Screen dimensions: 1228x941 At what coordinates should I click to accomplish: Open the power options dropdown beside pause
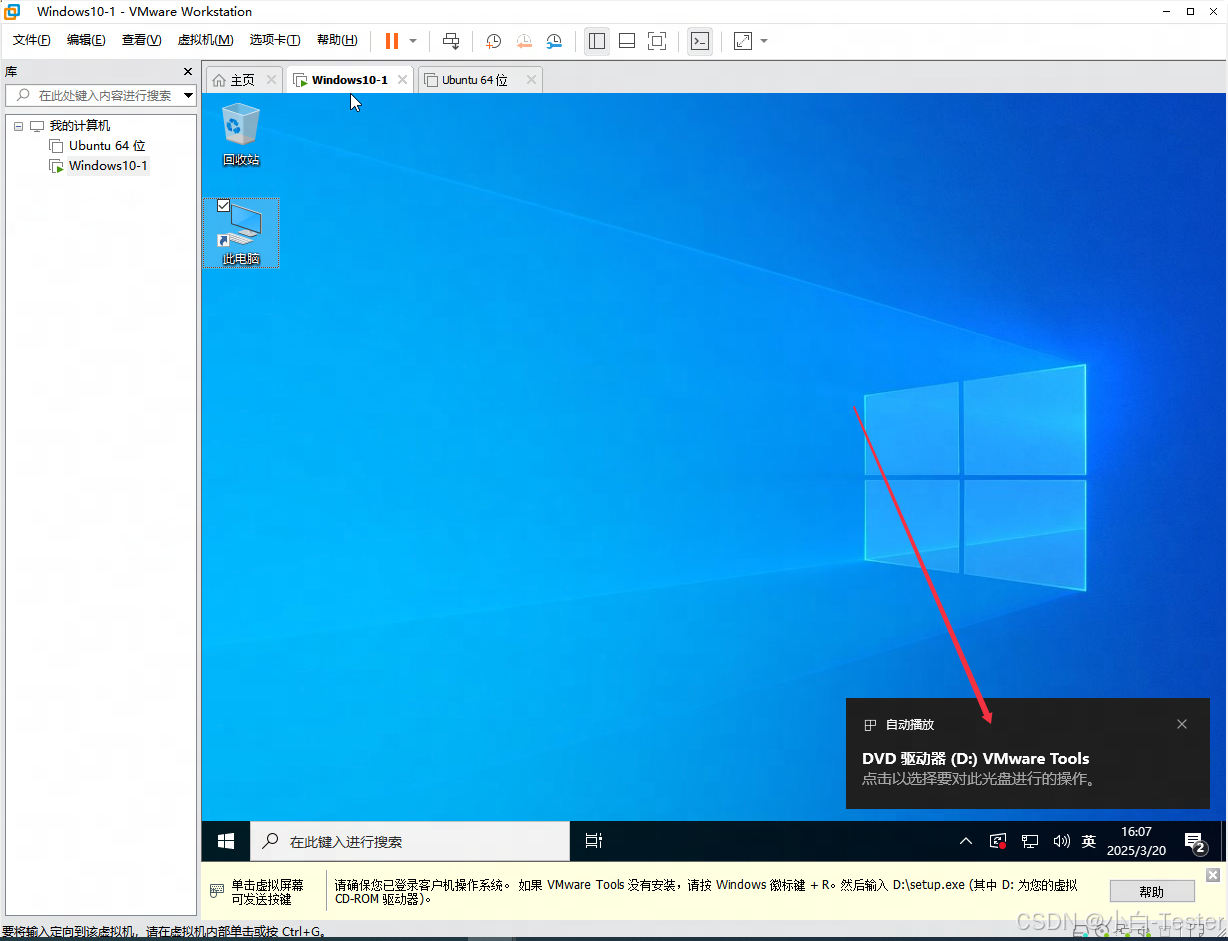coord(413,41)
